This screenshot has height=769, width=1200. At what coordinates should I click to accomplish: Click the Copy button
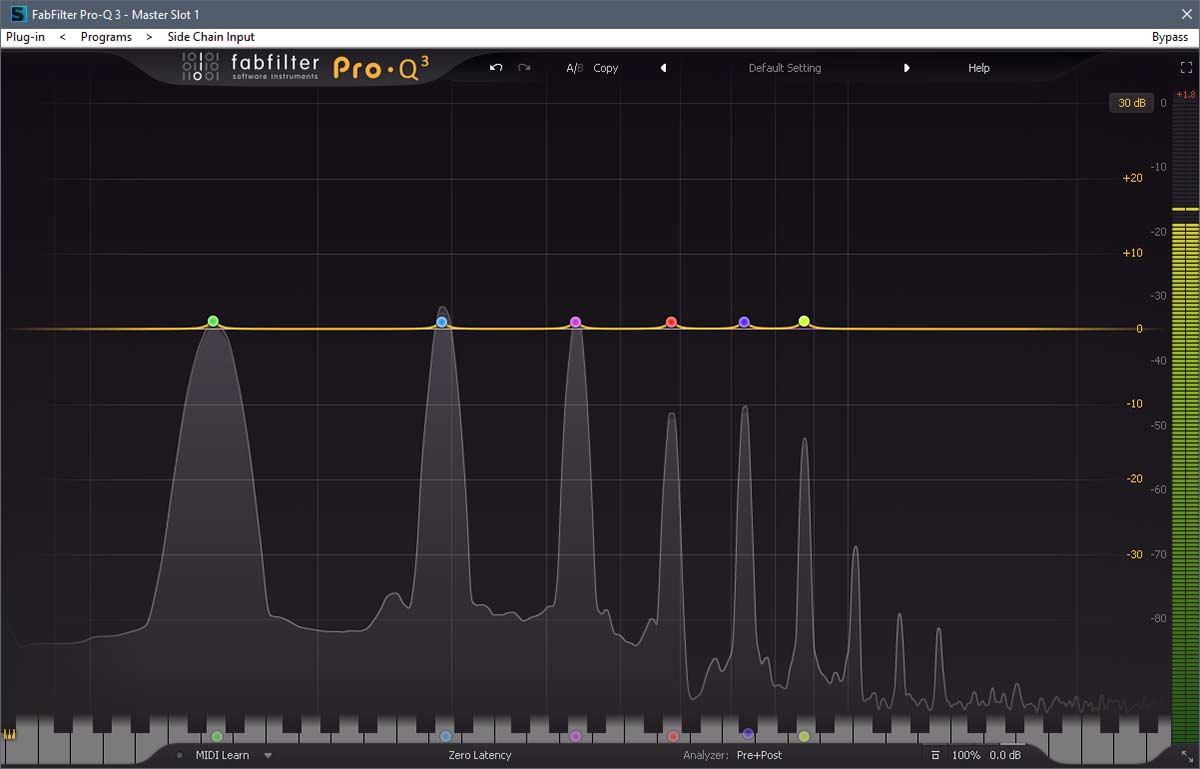click(x=606, y=68)
